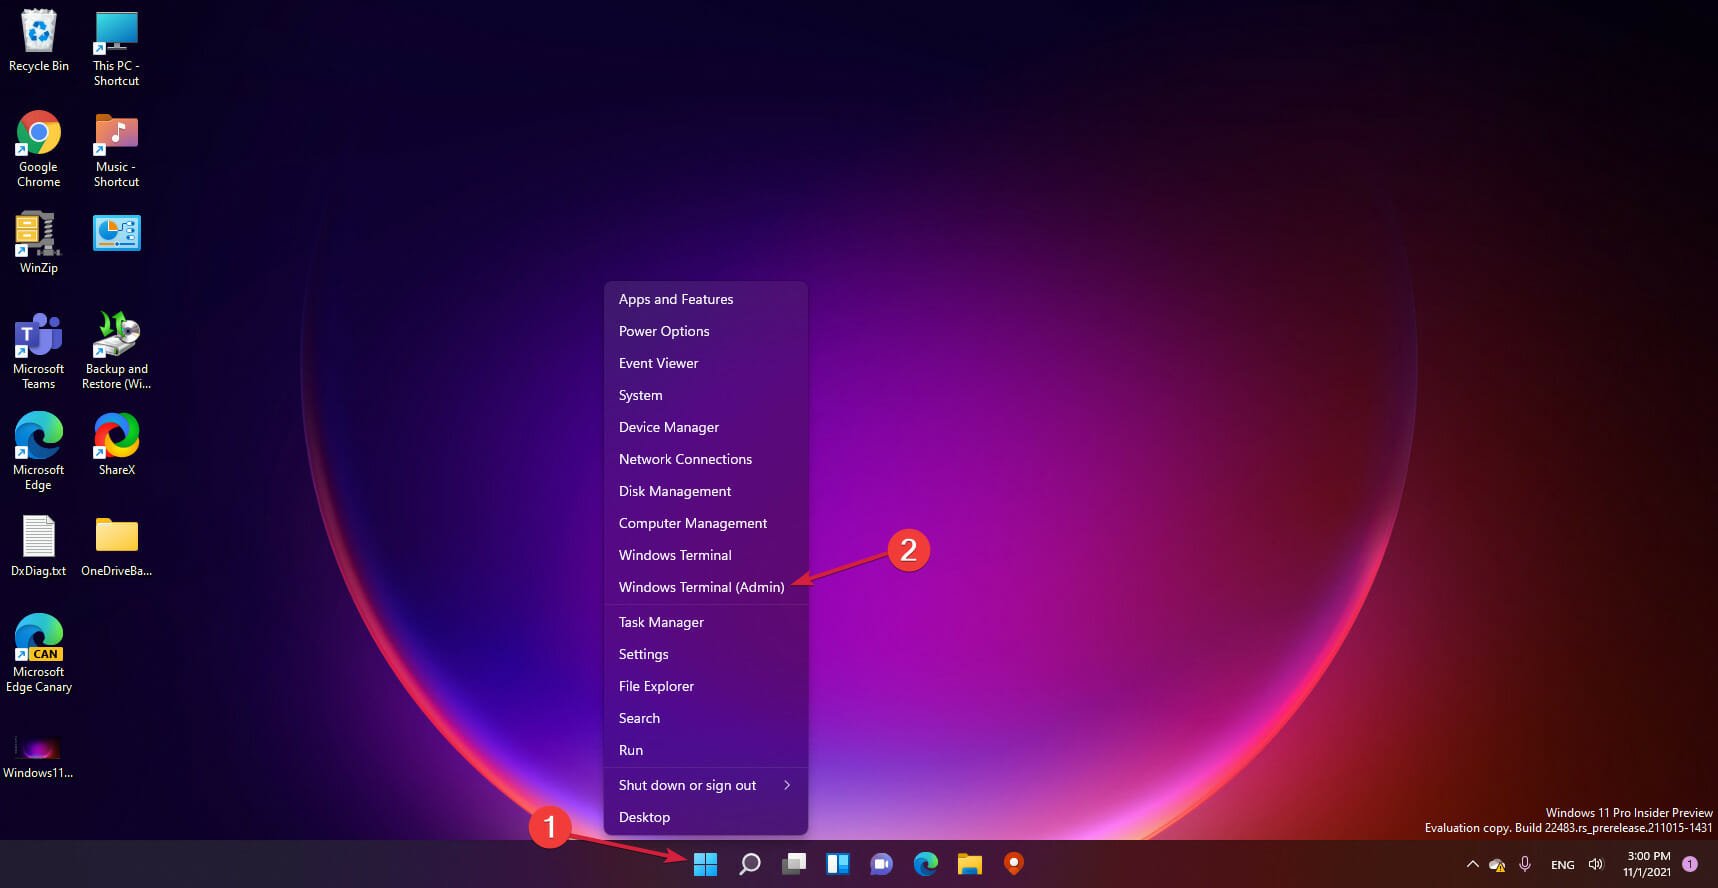
Task: Select Desktop at the menu bottom
Action: 706,817
